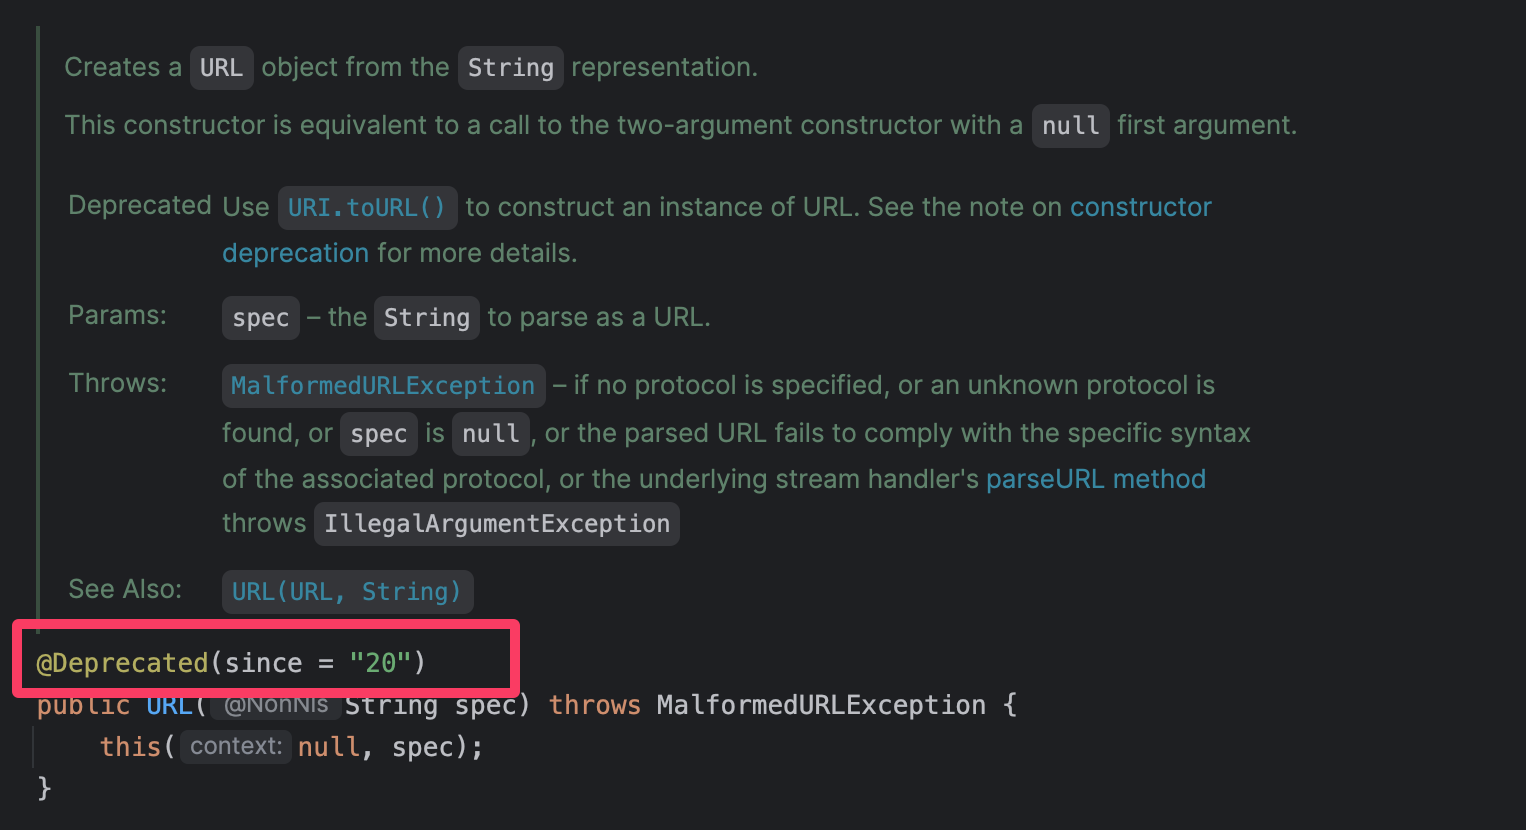
Task: Open MalformedURLException link in Throws section
Action: tap(383, 386)
